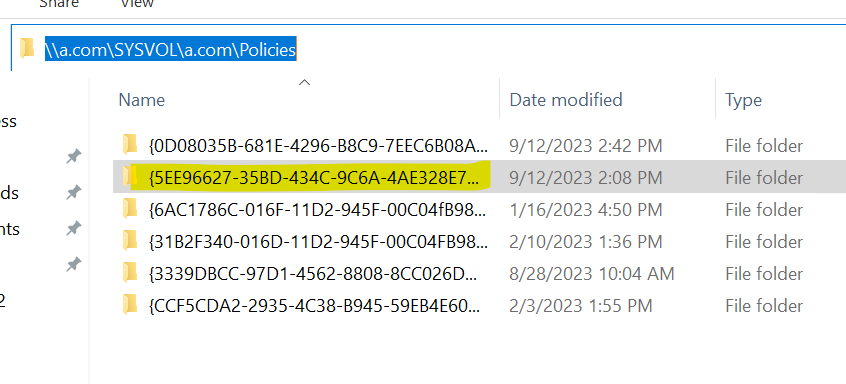The height and width of the screenshot is (384, 846).
Task: Select the {CCF5CDA2-2935-4C38-B945 folder name
Action: point(313,306)
